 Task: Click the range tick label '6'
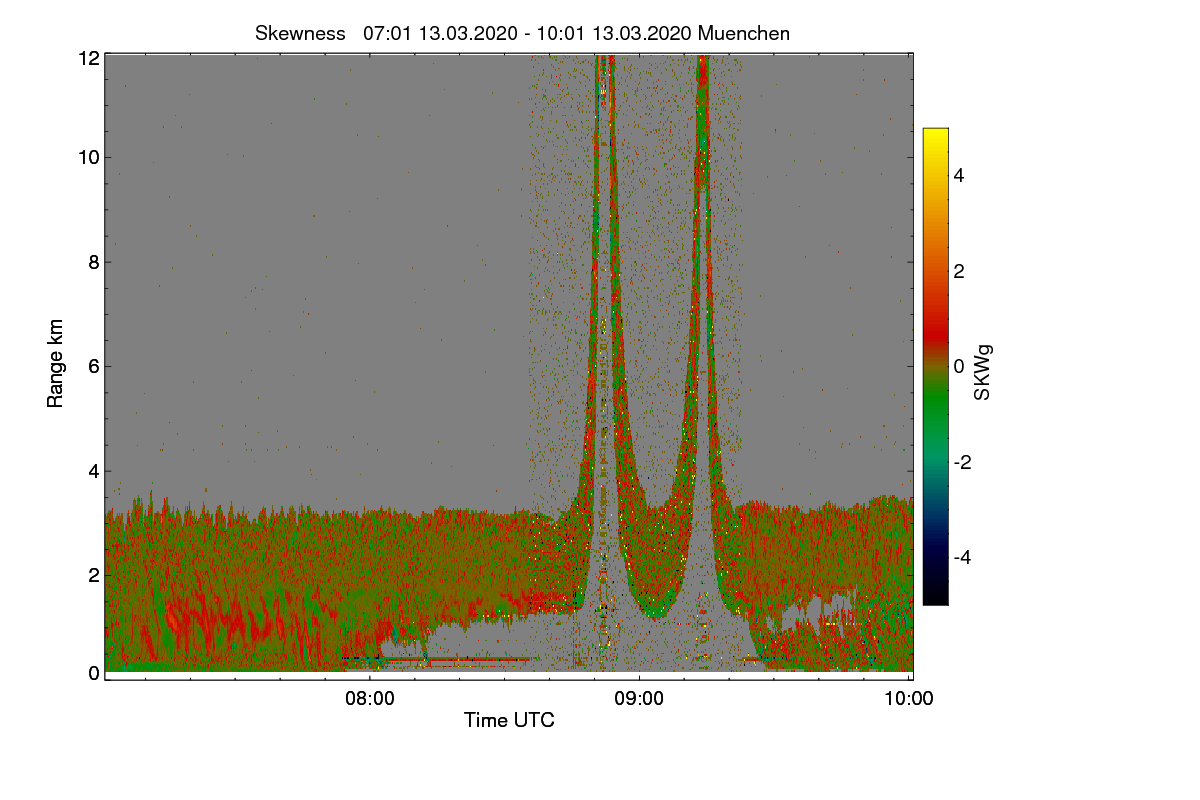94,366
